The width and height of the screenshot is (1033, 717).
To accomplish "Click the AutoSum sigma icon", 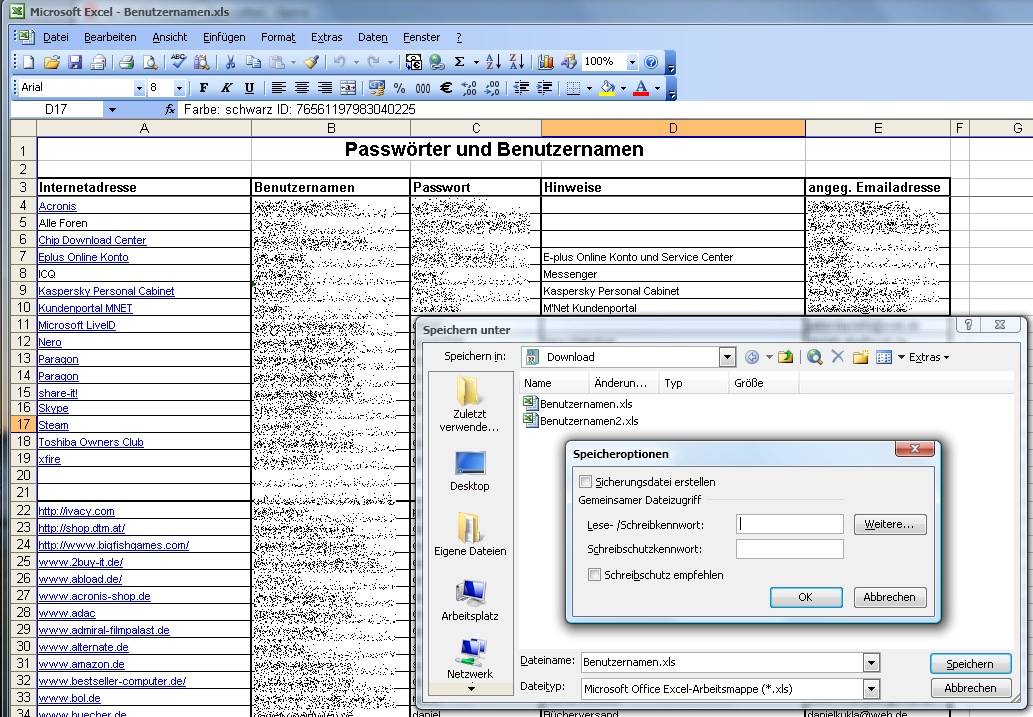I will coord(460,62).
